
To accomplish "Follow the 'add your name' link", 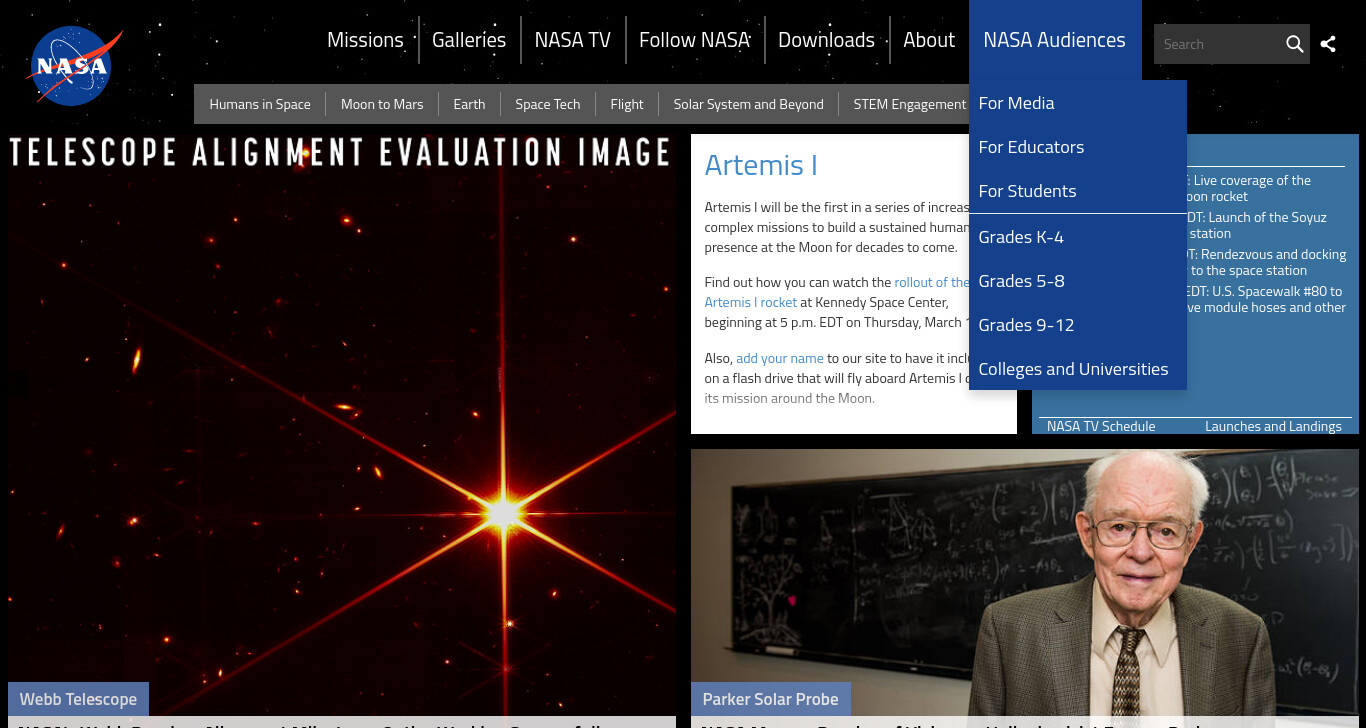I will click(780, 358).
